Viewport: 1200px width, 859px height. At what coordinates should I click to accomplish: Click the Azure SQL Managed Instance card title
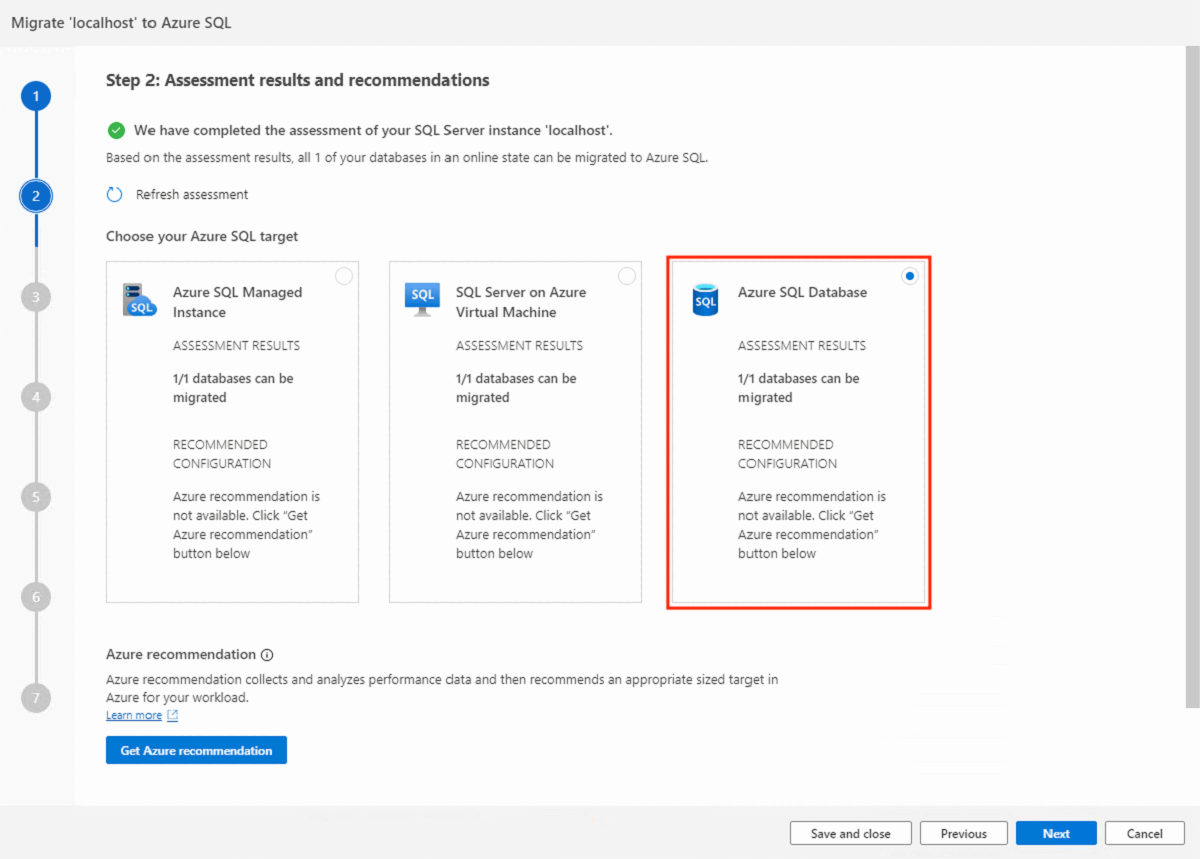237,302
